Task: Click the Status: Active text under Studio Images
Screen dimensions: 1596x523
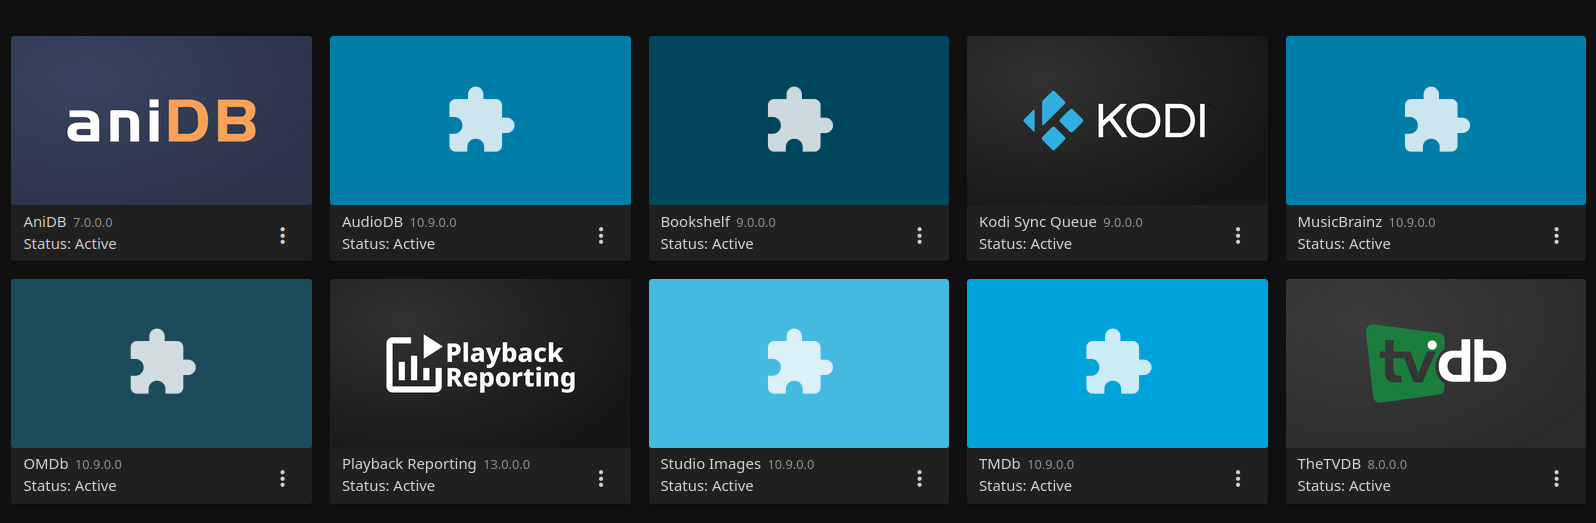Action: pos(707,486)
